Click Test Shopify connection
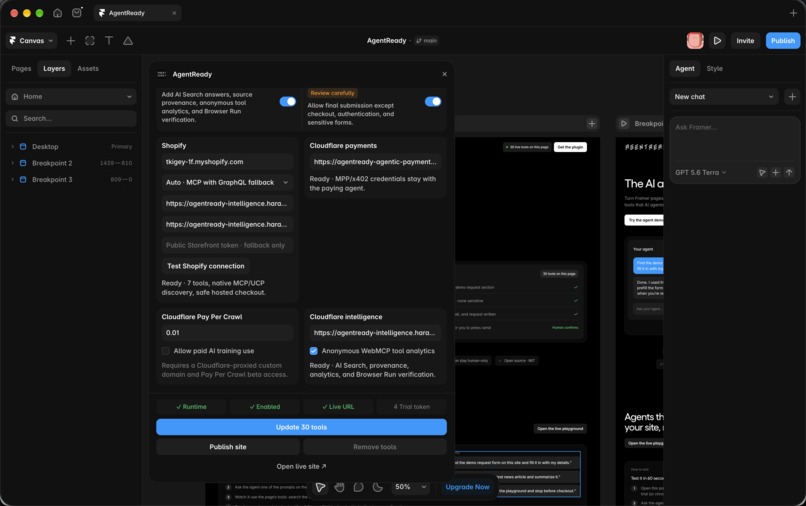 click(206, 266)
